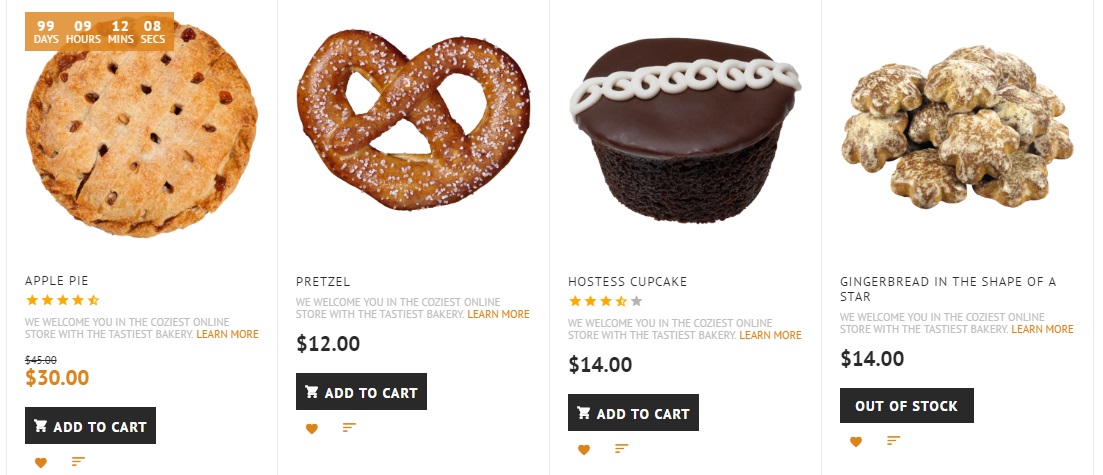Open the Pretzel product image
This screenshot has width=1103, height=475.
point(413,120)
